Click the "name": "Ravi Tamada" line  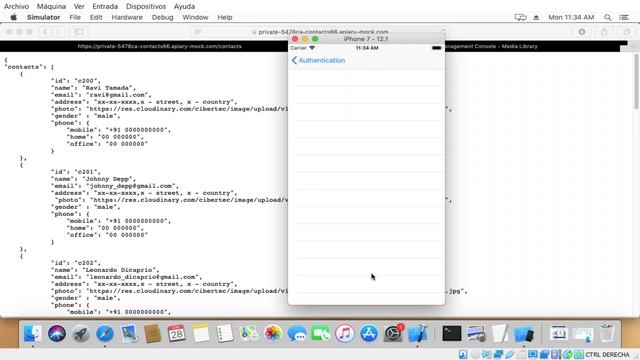(93, 88)
